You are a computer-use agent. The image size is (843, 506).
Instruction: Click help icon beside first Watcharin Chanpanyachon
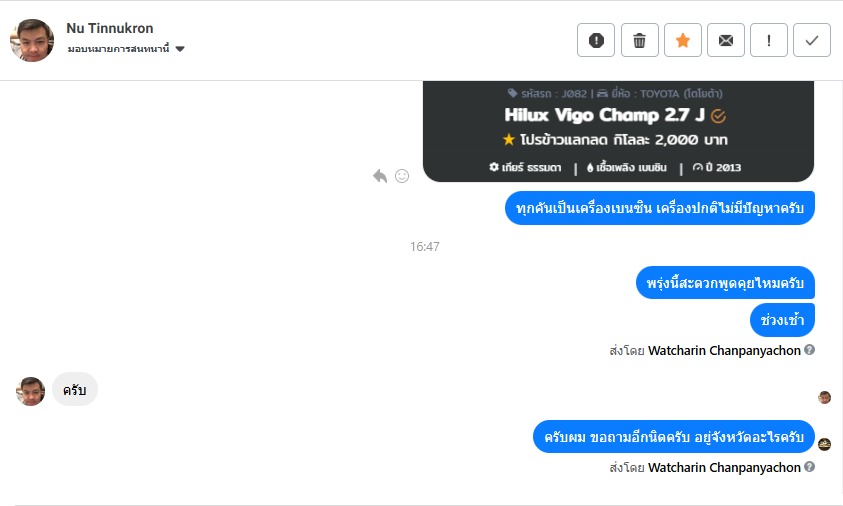809,350
